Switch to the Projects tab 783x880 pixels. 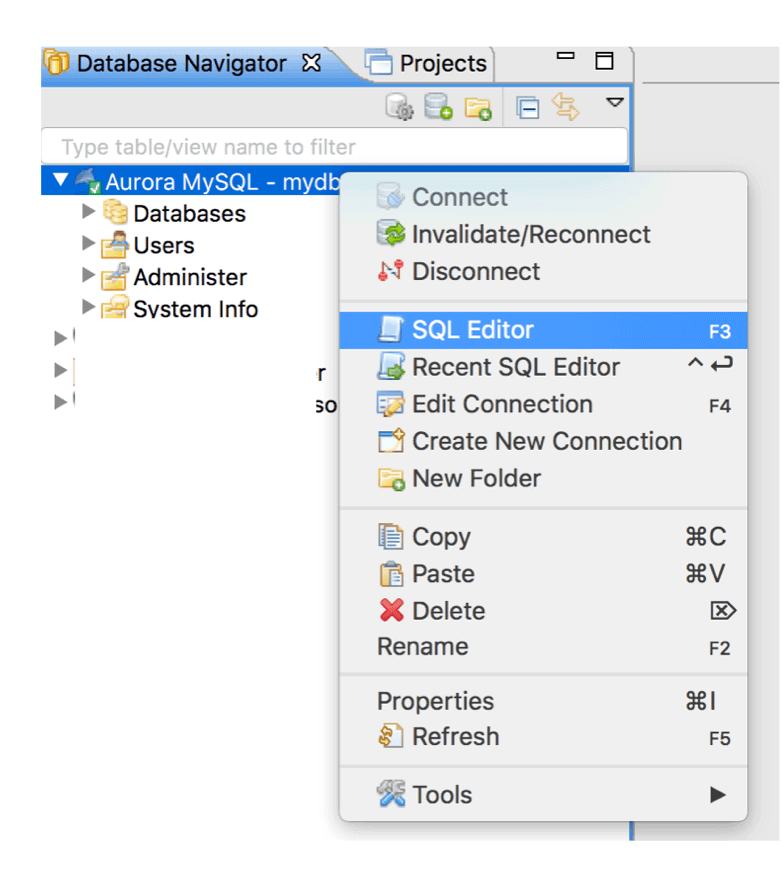pos(428,63)
